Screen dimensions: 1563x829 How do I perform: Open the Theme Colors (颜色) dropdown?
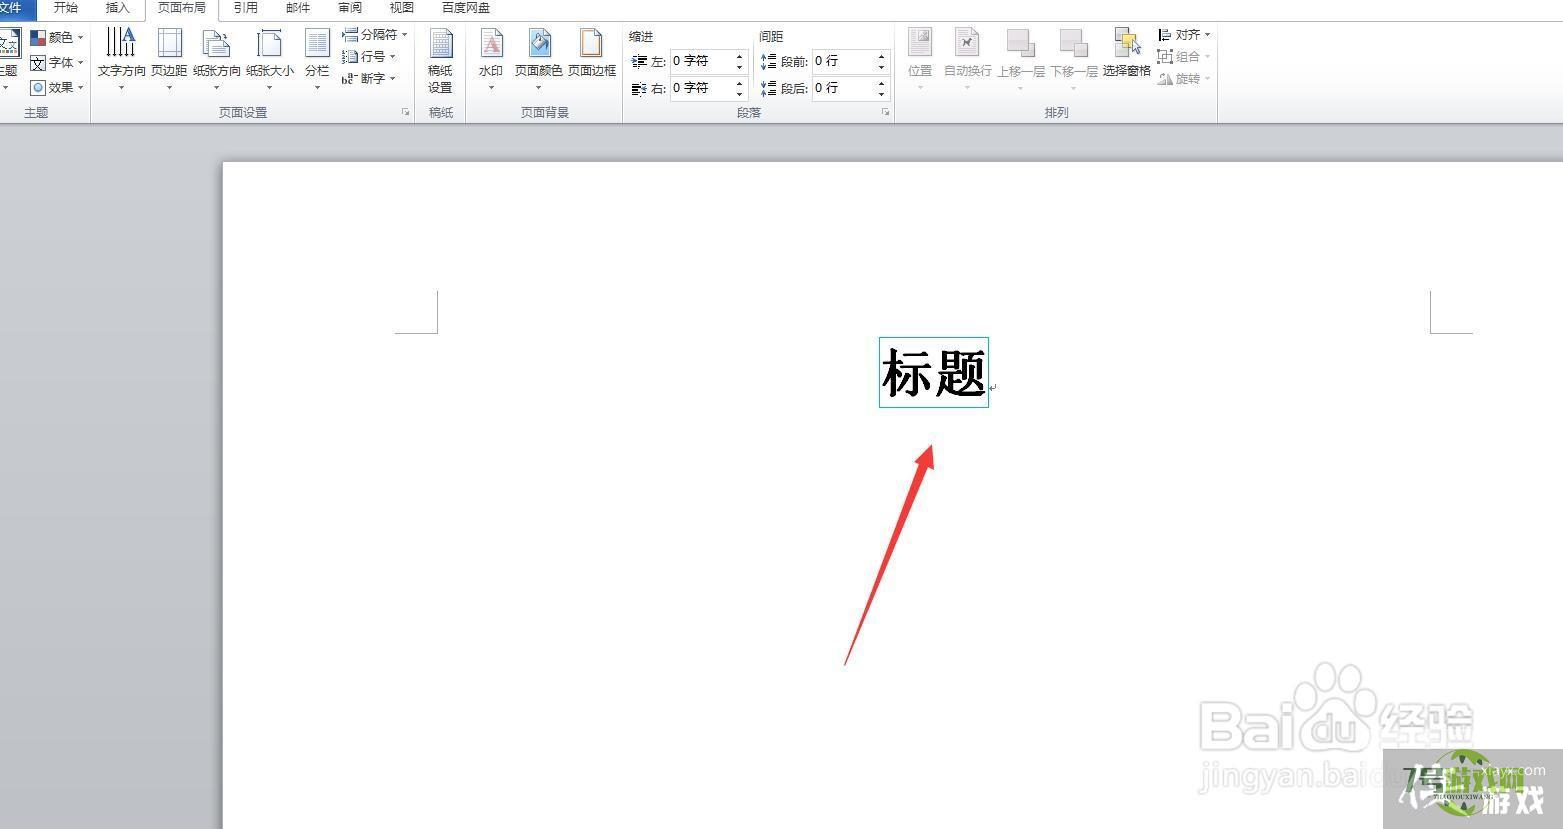click(x=57, y=38)
